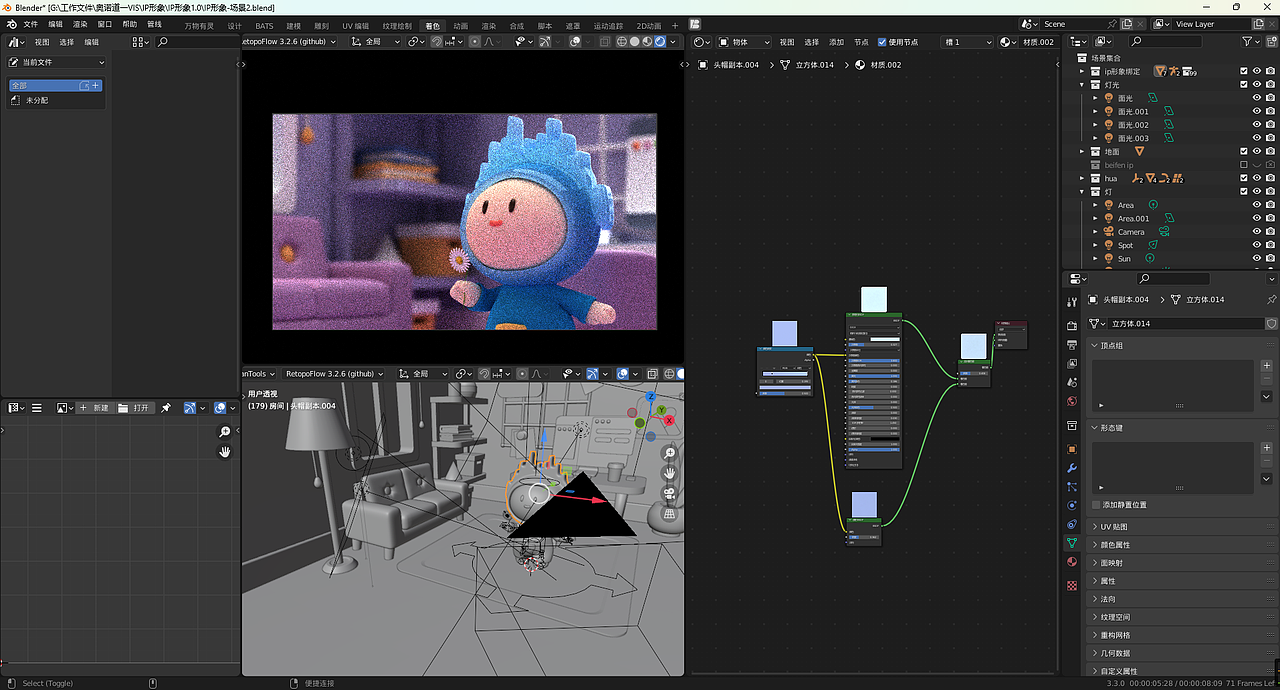This screenshot has width=1280, height=690.
Task: Open the 帮助 menu
Action: pos(130,24)
